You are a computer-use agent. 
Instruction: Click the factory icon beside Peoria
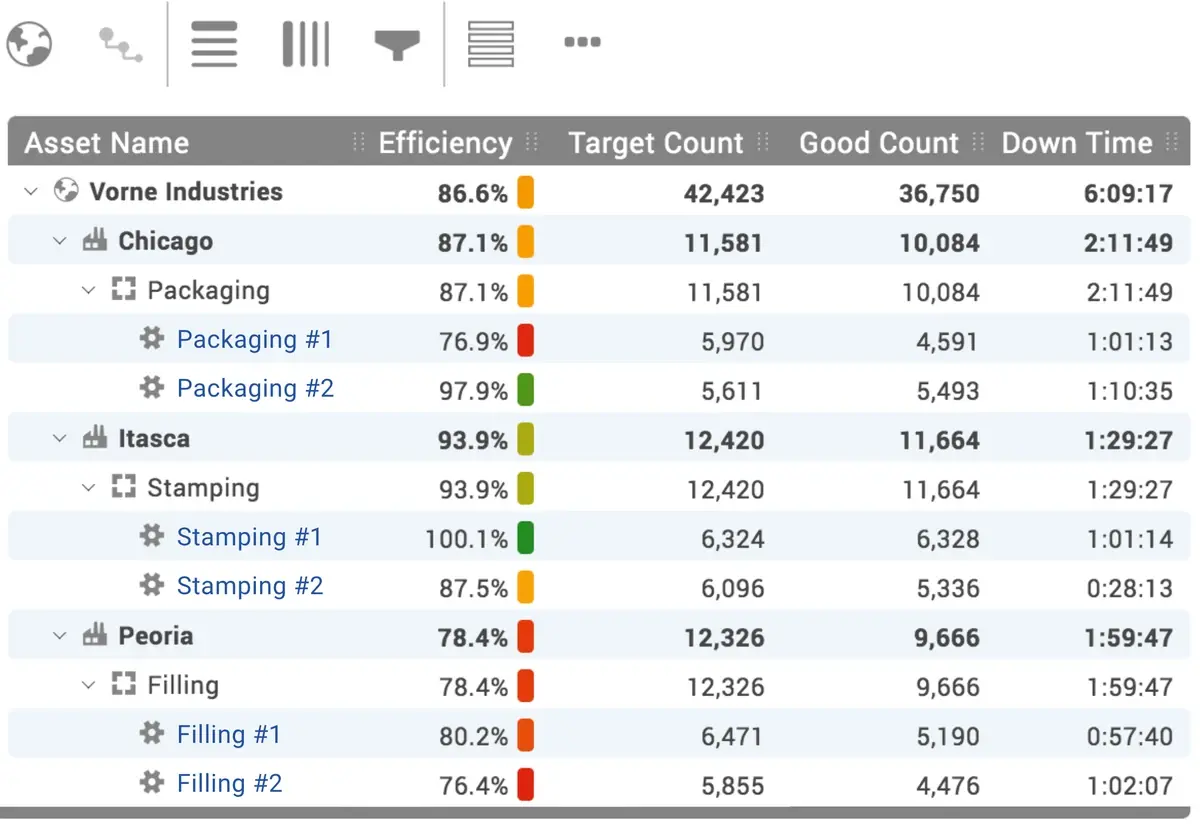click(x=95, y=634)
